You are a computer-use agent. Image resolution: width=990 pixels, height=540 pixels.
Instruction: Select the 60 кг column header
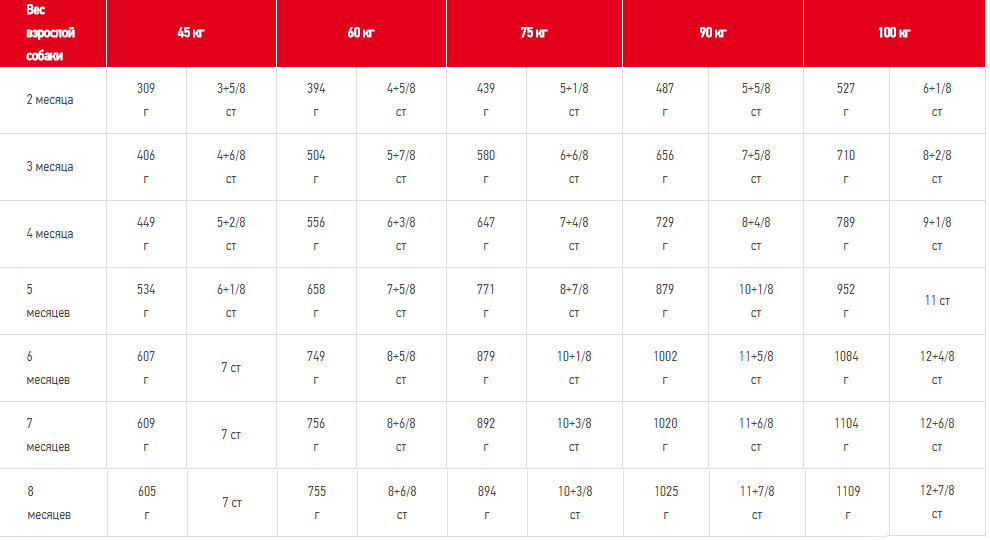point(361,33)
